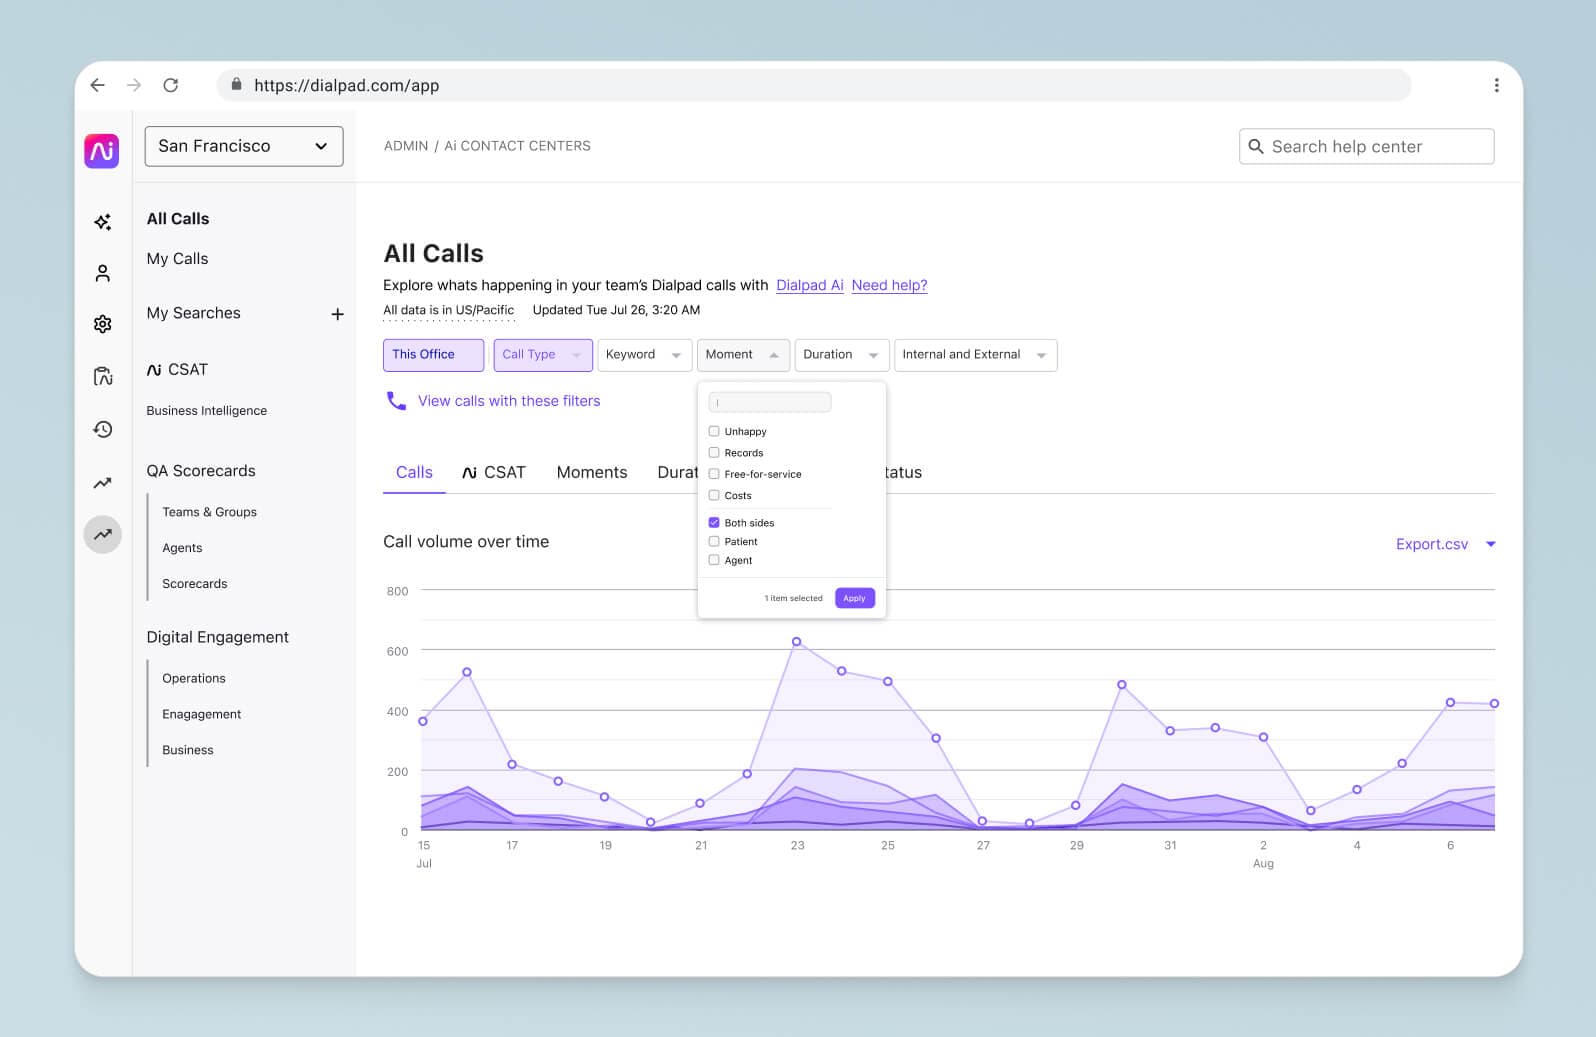Open the Internal and External dropdown
The image size is (1596, 1037).
[974, 355]
